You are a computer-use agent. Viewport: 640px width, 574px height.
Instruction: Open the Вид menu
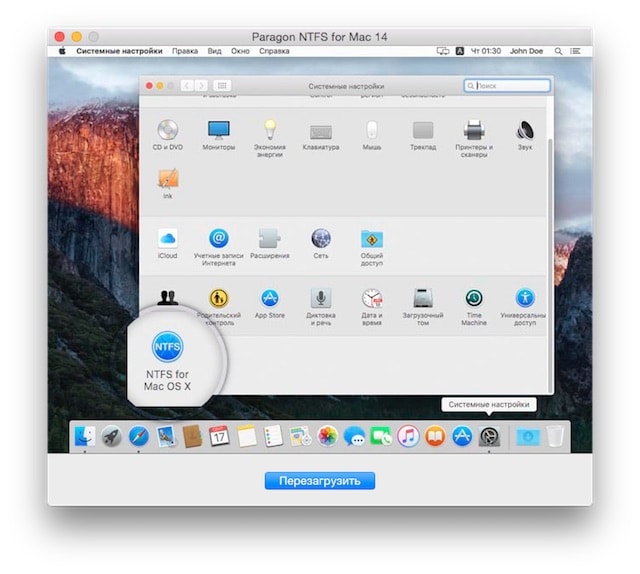pos(214,51)
